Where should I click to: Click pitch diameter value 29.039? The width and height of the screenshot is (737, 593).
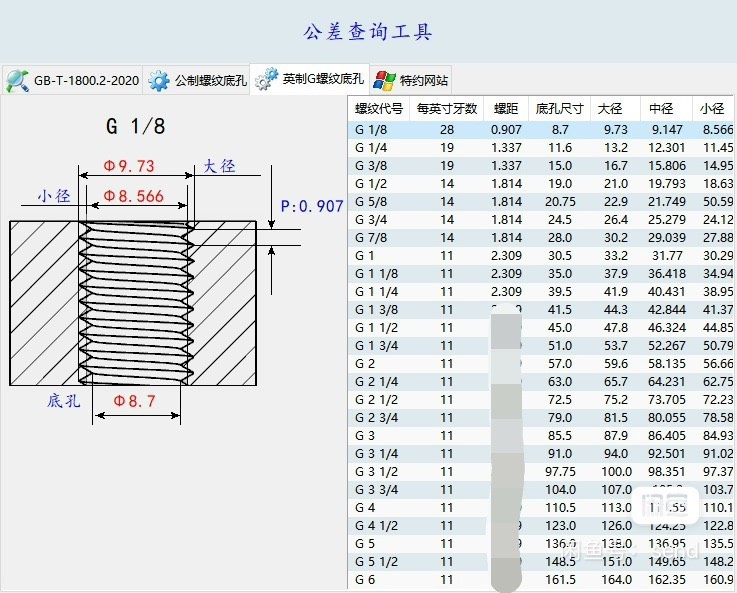coord(667,238)
